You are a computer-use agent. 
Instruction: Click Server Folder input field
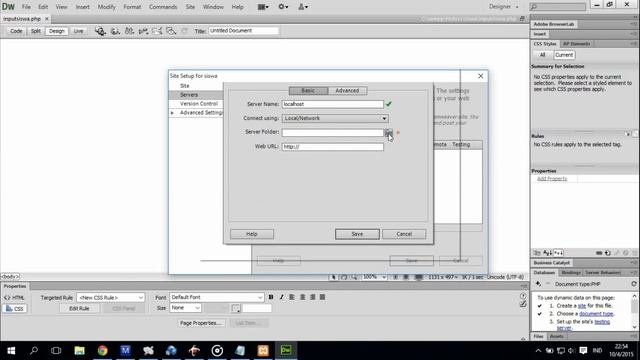coord(333,133)
